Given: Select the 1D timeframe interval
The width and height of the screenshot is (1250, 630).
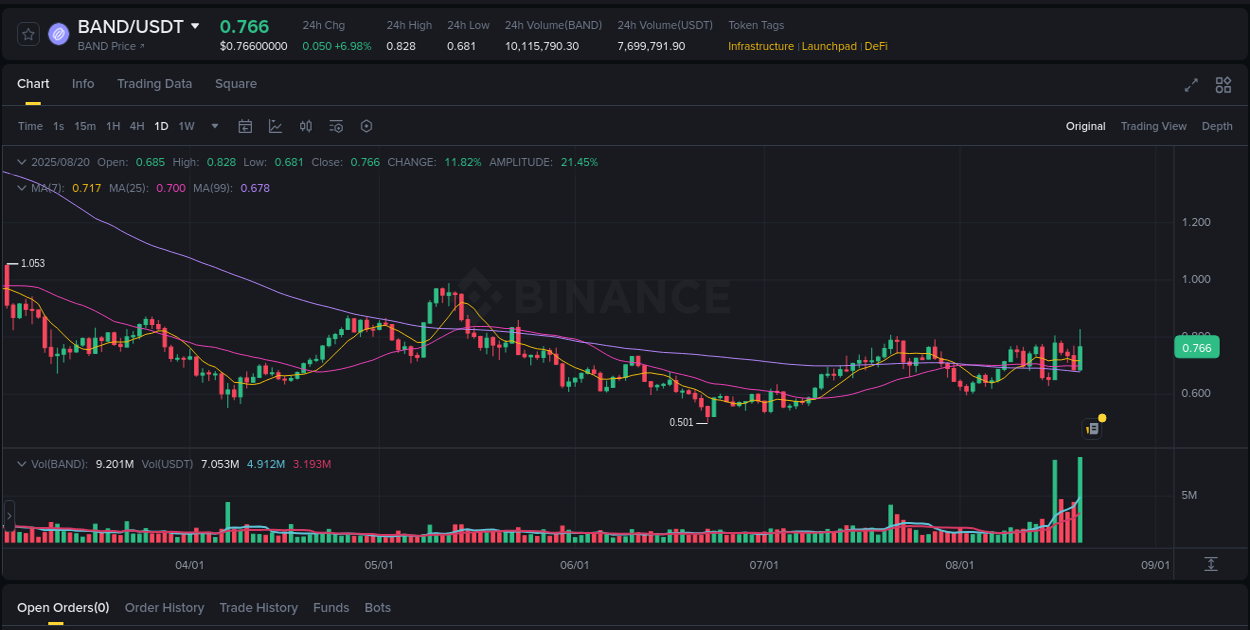Looking at the screenshot, I should click(161, 126).
